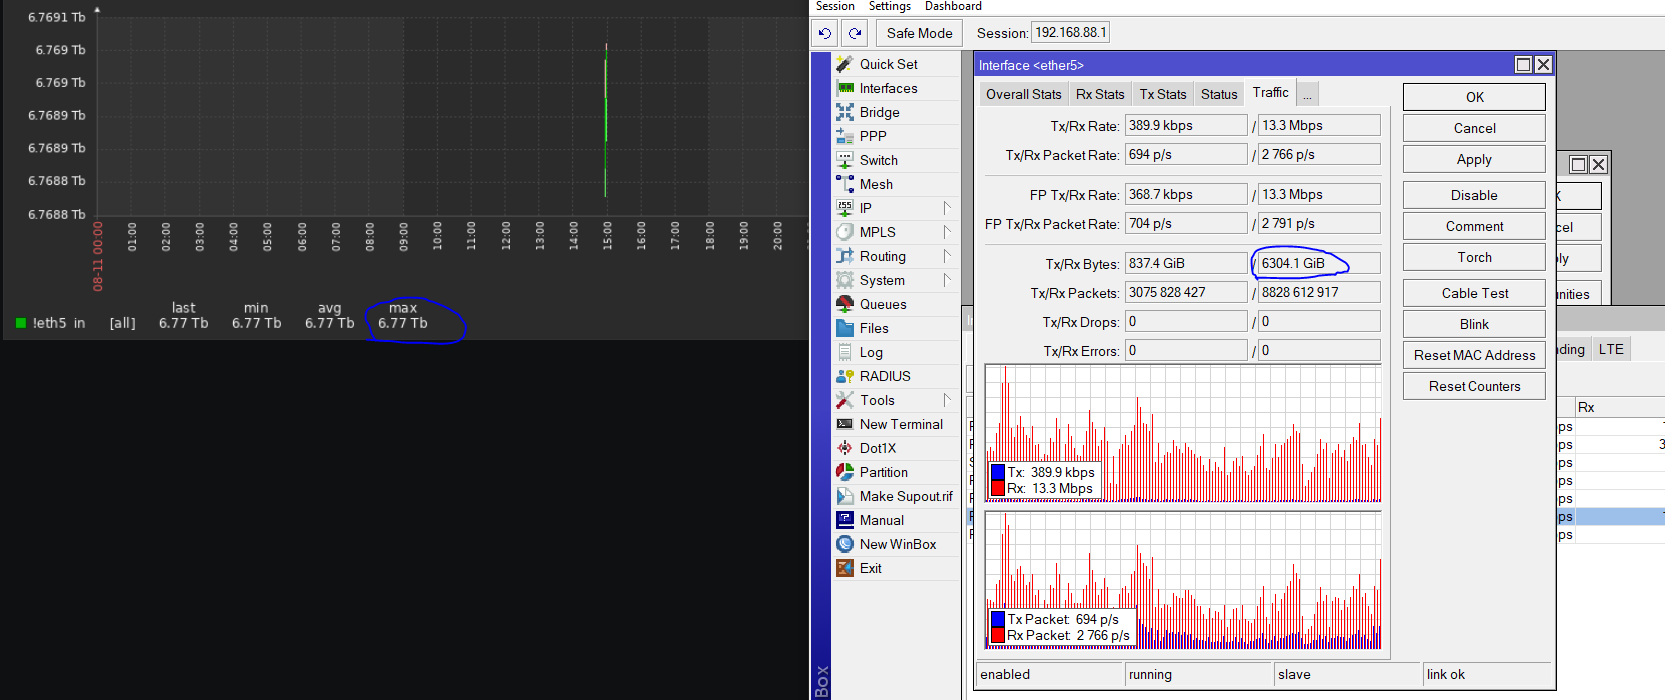The width and height of the screenshot is (1665, 700).
Task: Expand the Tools submenu arrow
Action: tap(946, 400)
